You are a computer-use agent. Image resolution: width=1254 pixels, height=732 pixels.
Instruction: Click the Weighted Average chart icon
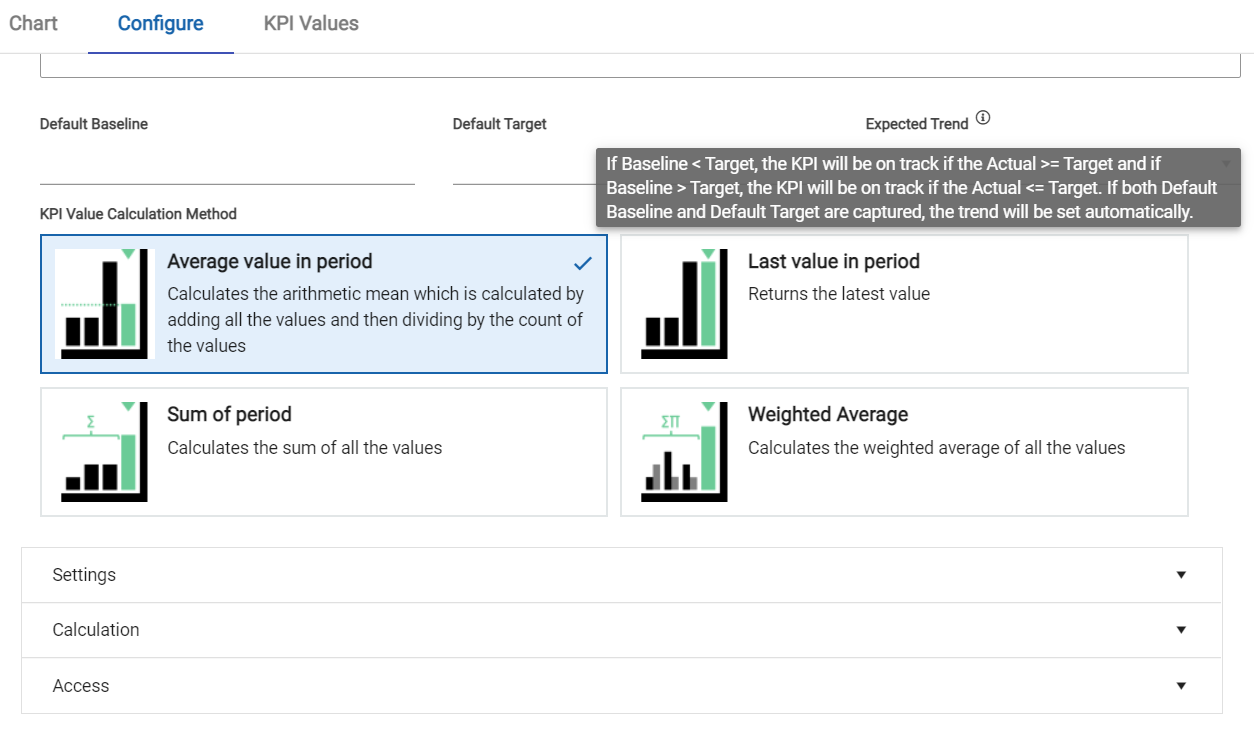coord(682,452)
